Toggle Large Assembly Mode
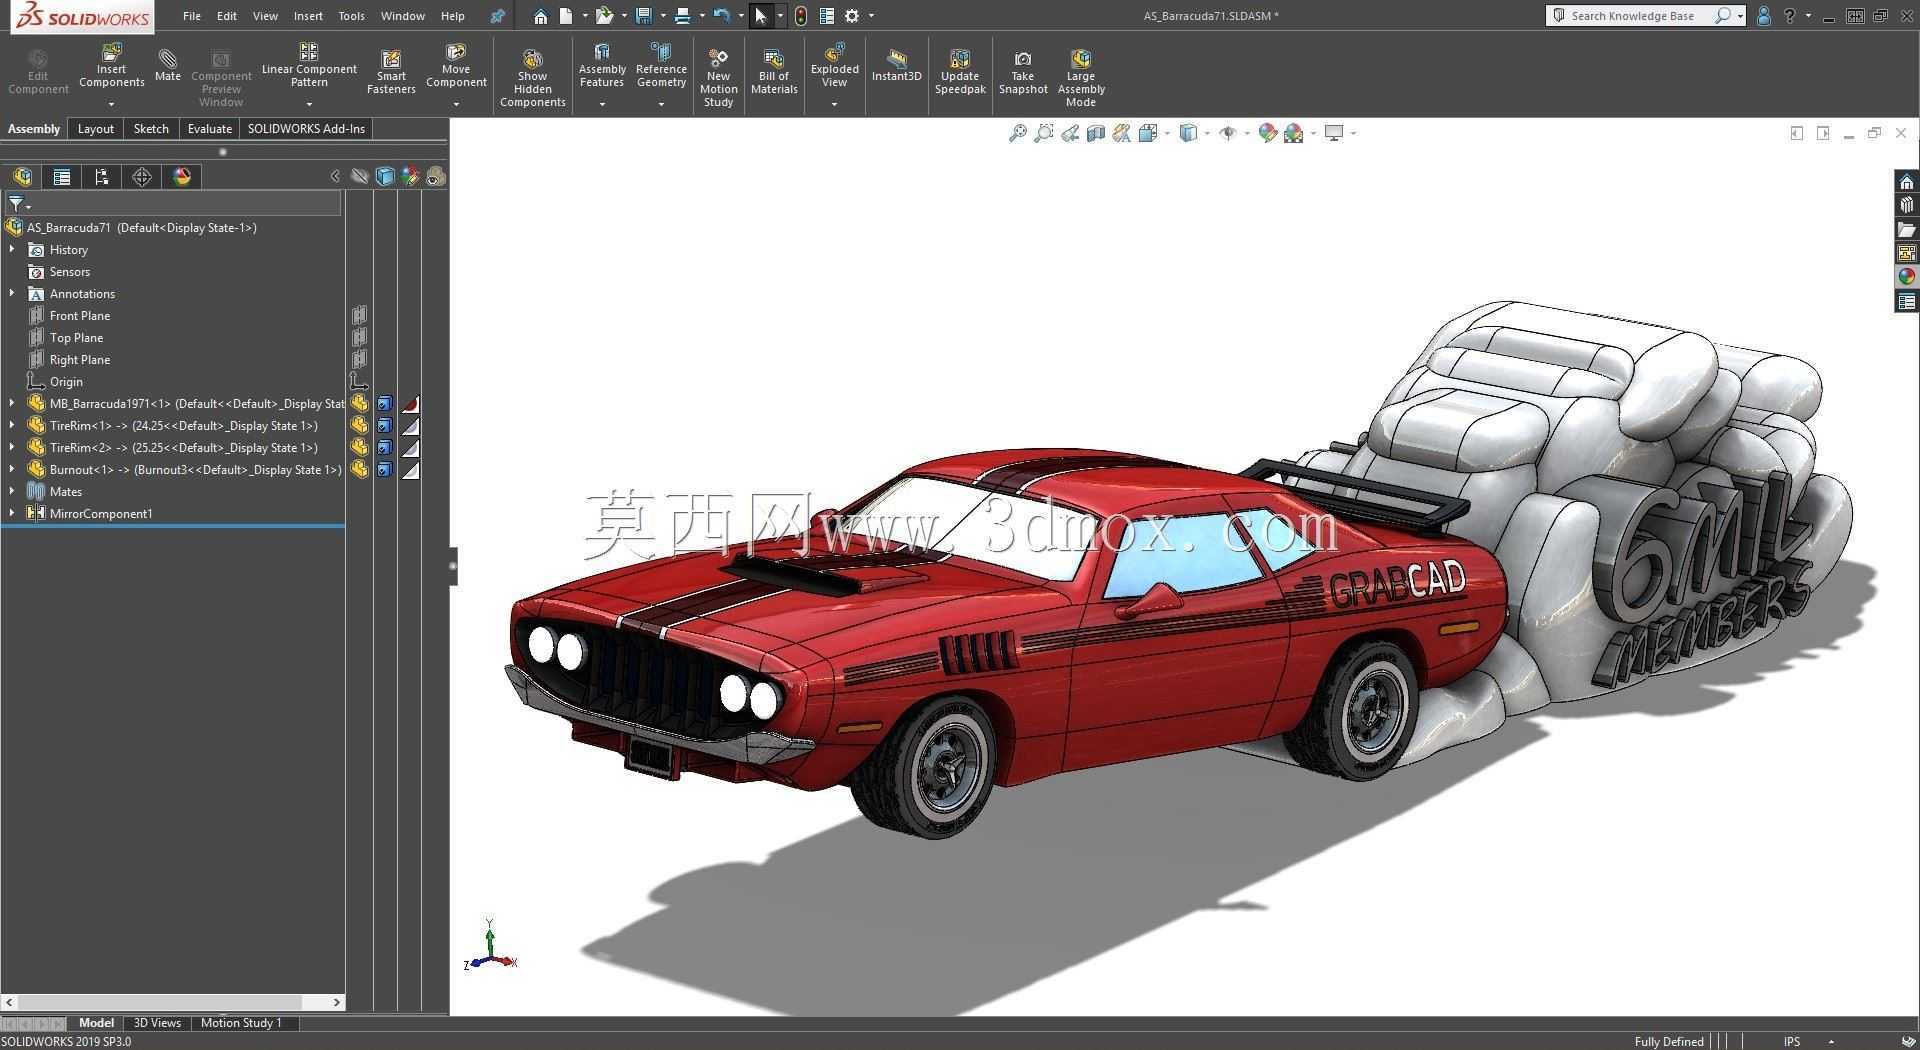 1081,78
